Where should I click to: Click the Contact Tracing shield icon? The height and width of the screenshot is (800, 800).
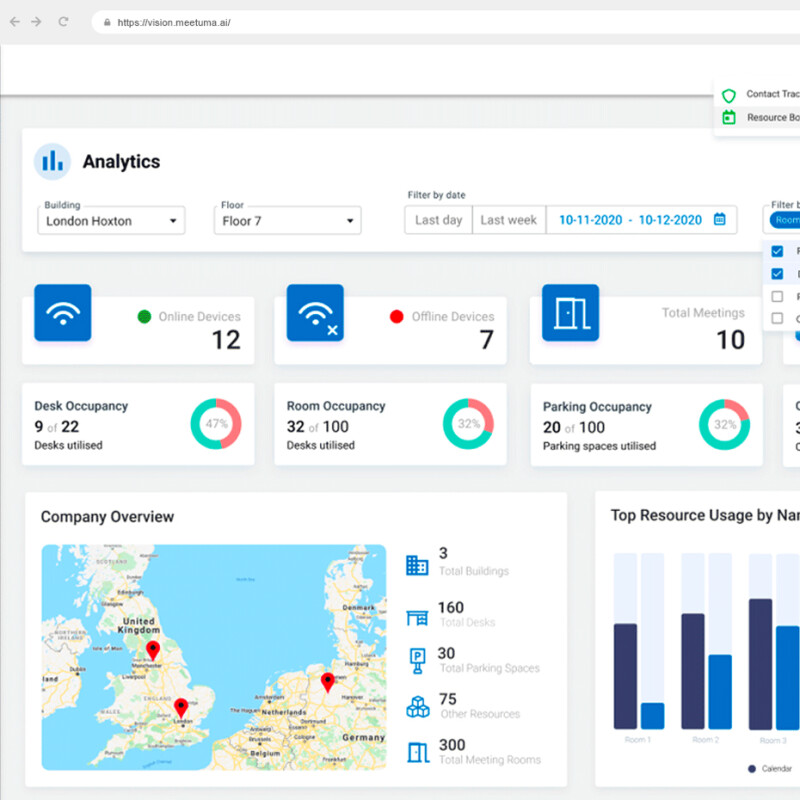point(729,95)
